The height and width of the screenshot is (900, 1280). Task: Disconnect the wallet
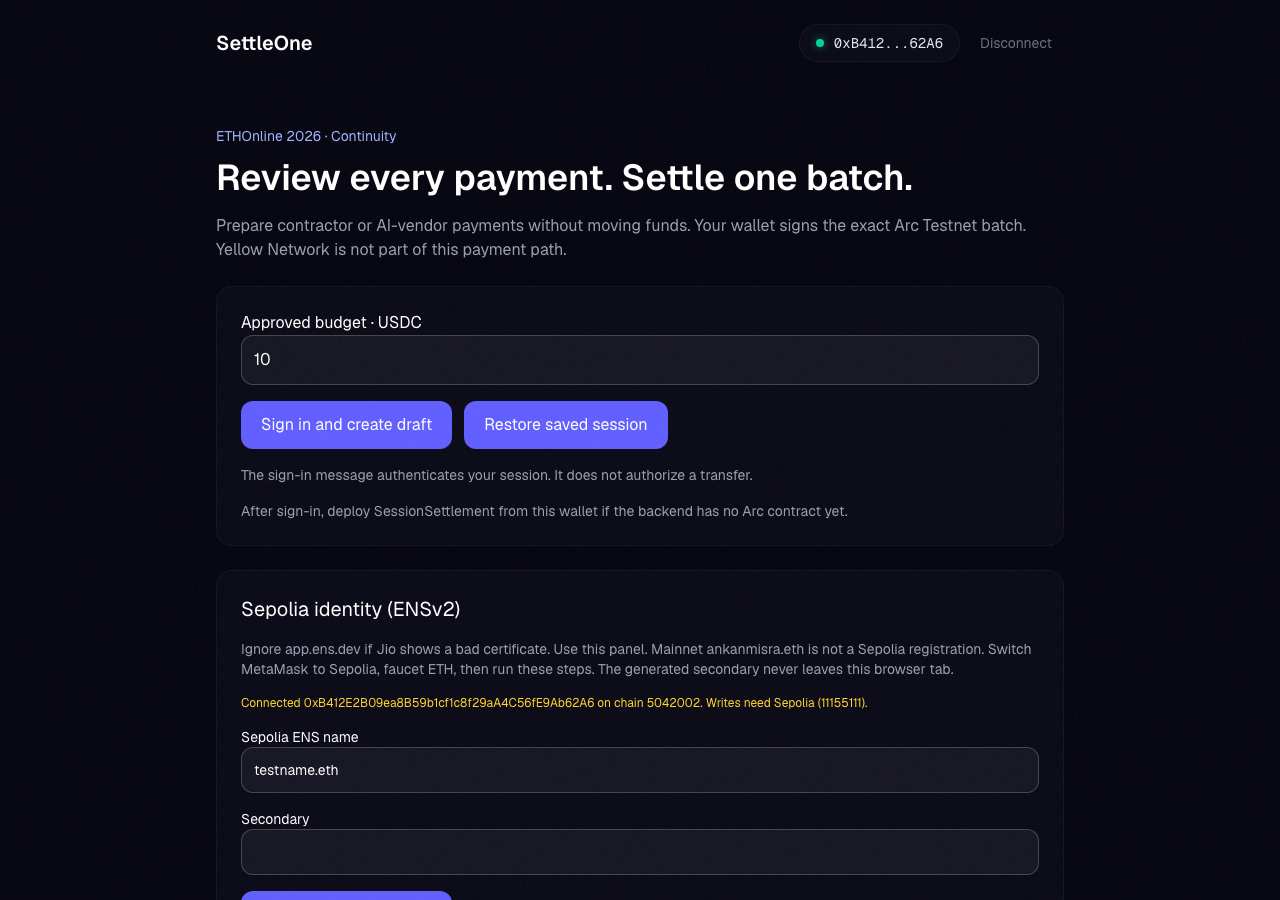(1016, 43)
